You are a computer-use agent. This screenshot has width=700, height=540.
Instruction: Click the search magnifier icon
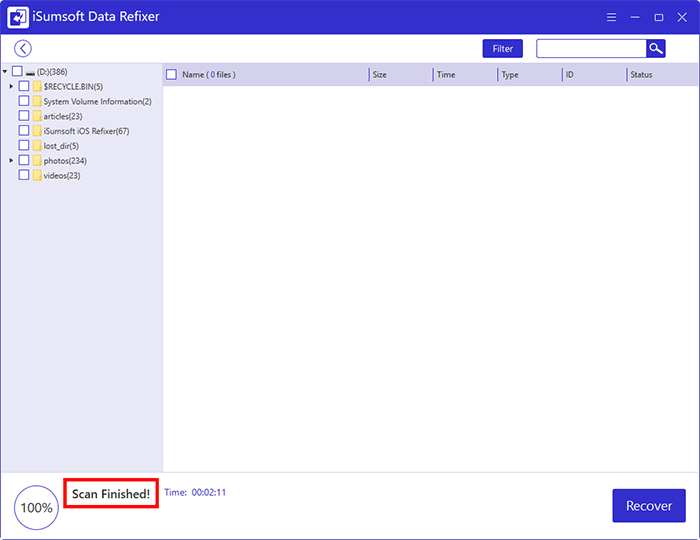[655, 49]
